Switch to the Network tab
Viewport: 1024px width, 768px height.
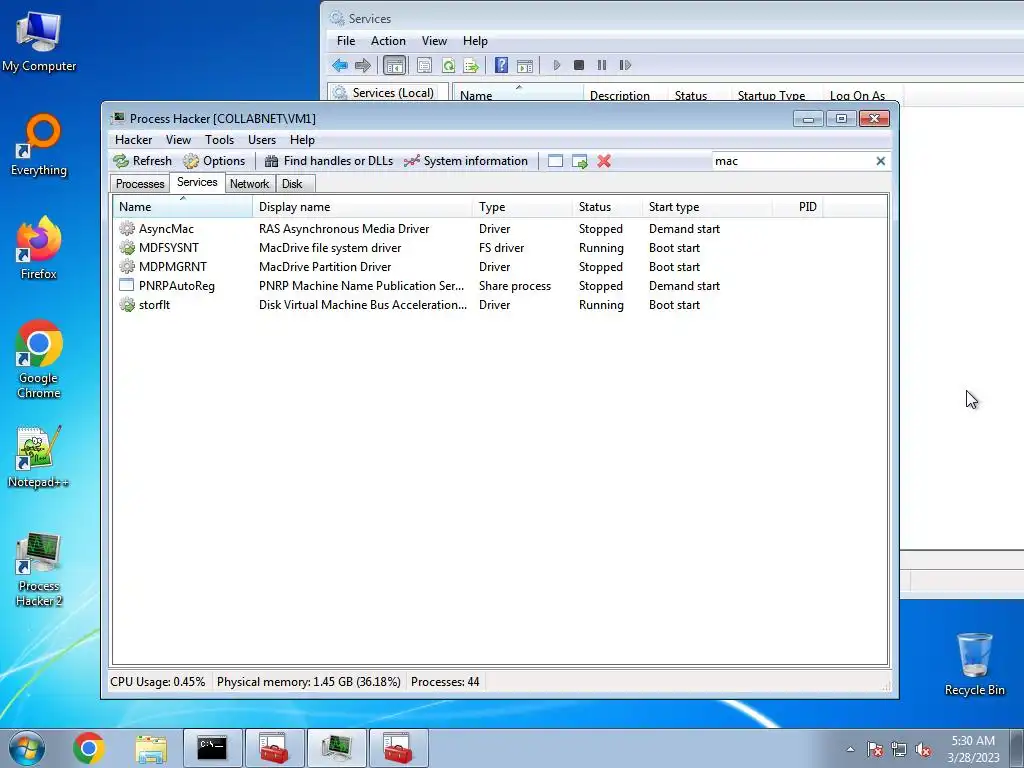(249, 184)
